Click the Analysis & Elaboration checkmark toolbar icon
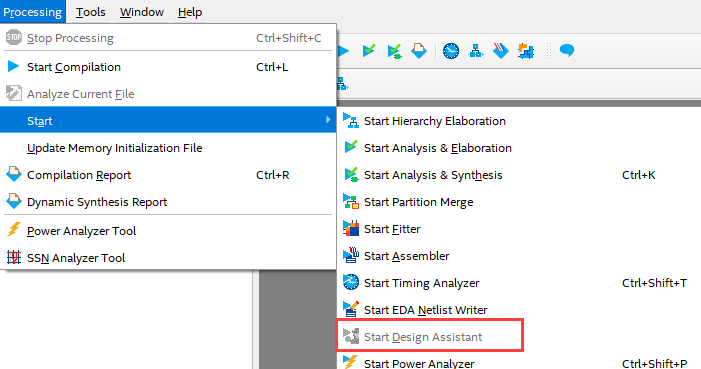 tap(369, 51)
